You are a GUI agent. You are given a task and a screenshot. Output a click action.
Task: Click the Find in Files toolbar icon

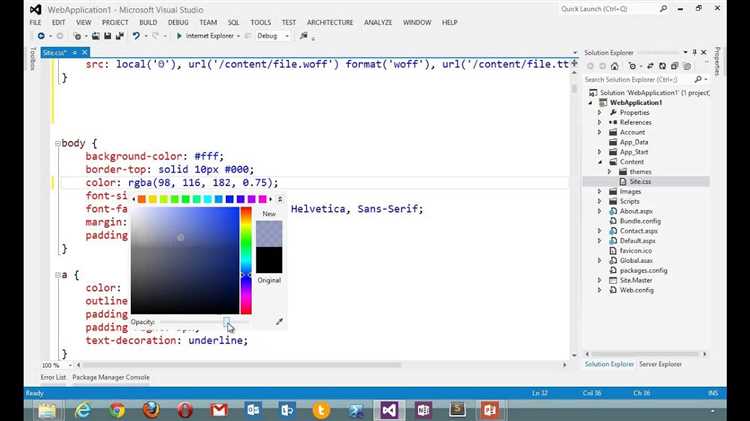(304, 36)
